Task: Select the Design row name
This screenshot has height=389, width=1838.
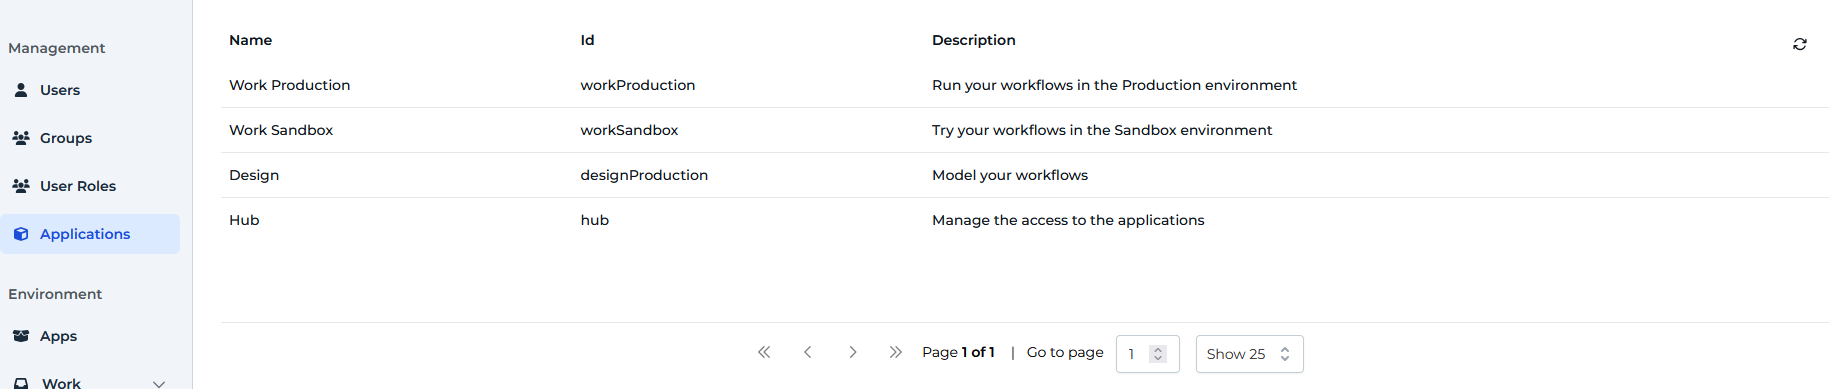Action: pos(254,175)
